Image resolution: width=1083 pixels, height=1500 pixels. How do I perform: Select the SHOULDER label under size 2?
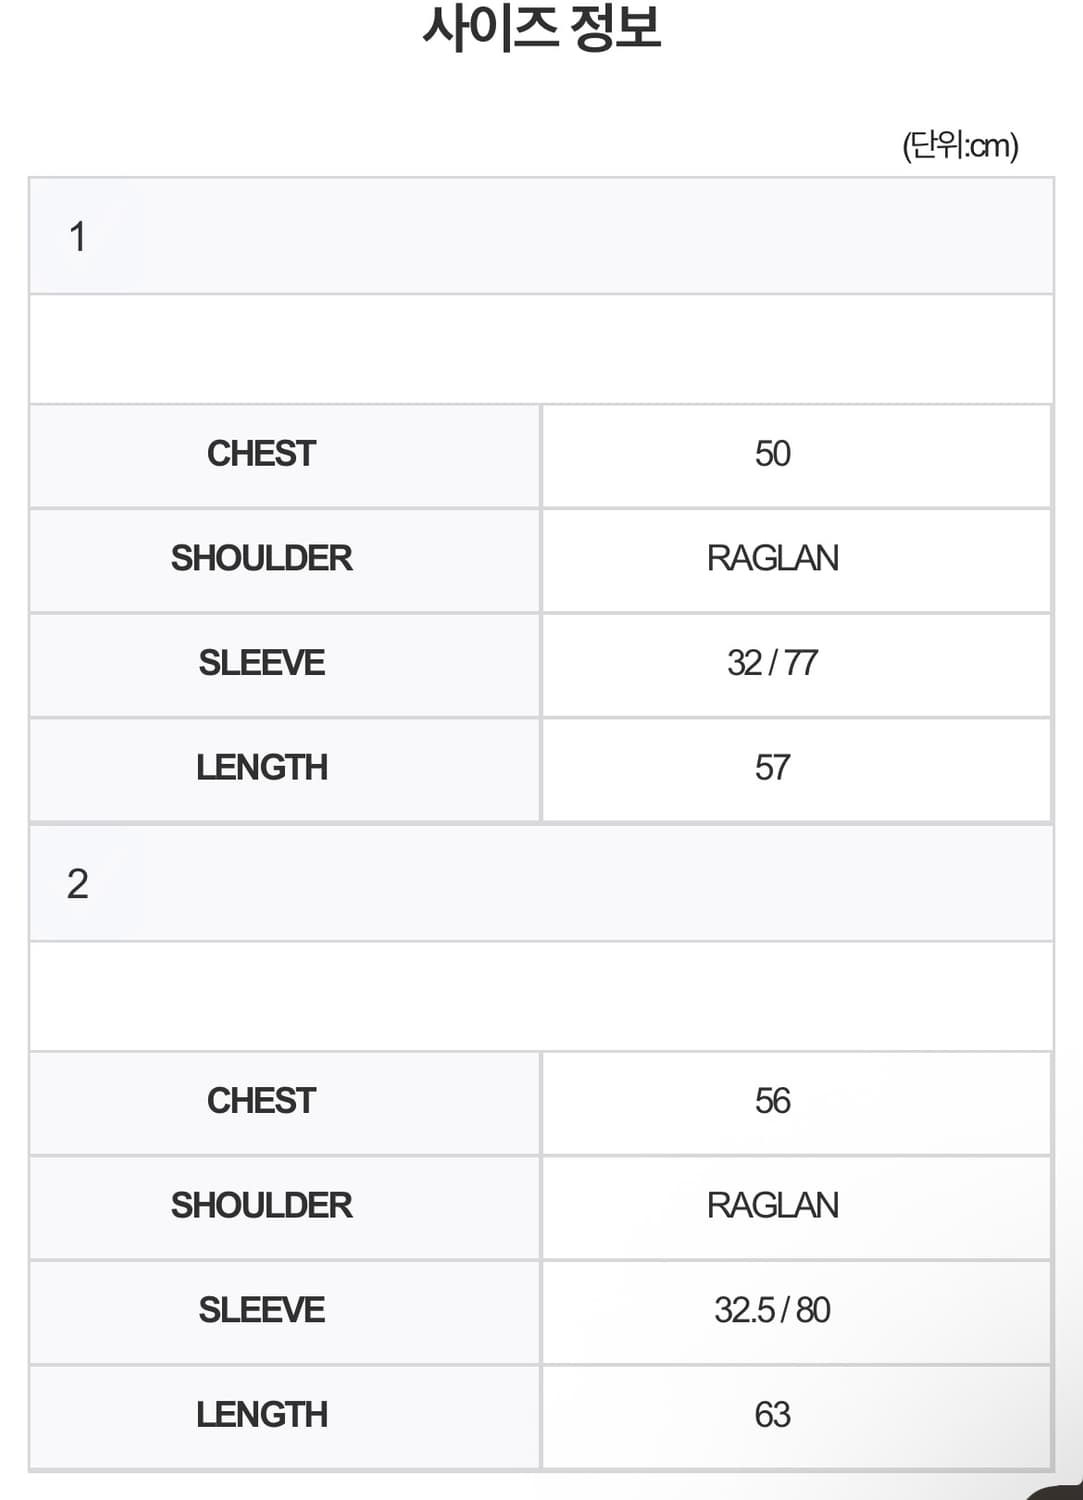coord(262,1205)
